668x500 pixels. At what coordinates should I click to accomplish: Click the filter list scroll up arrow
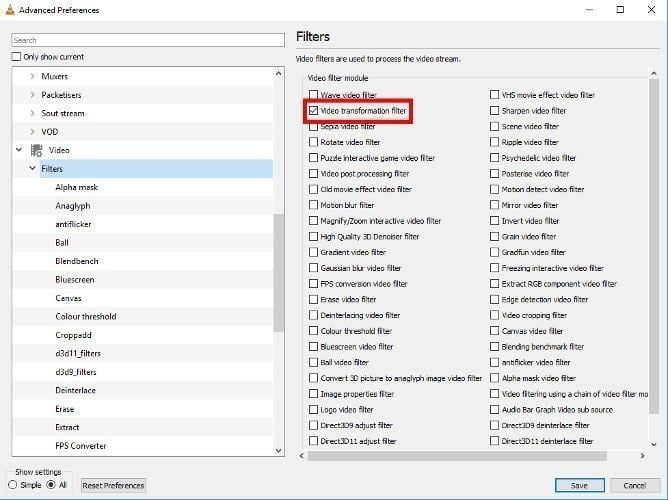[x=654, y=74]
